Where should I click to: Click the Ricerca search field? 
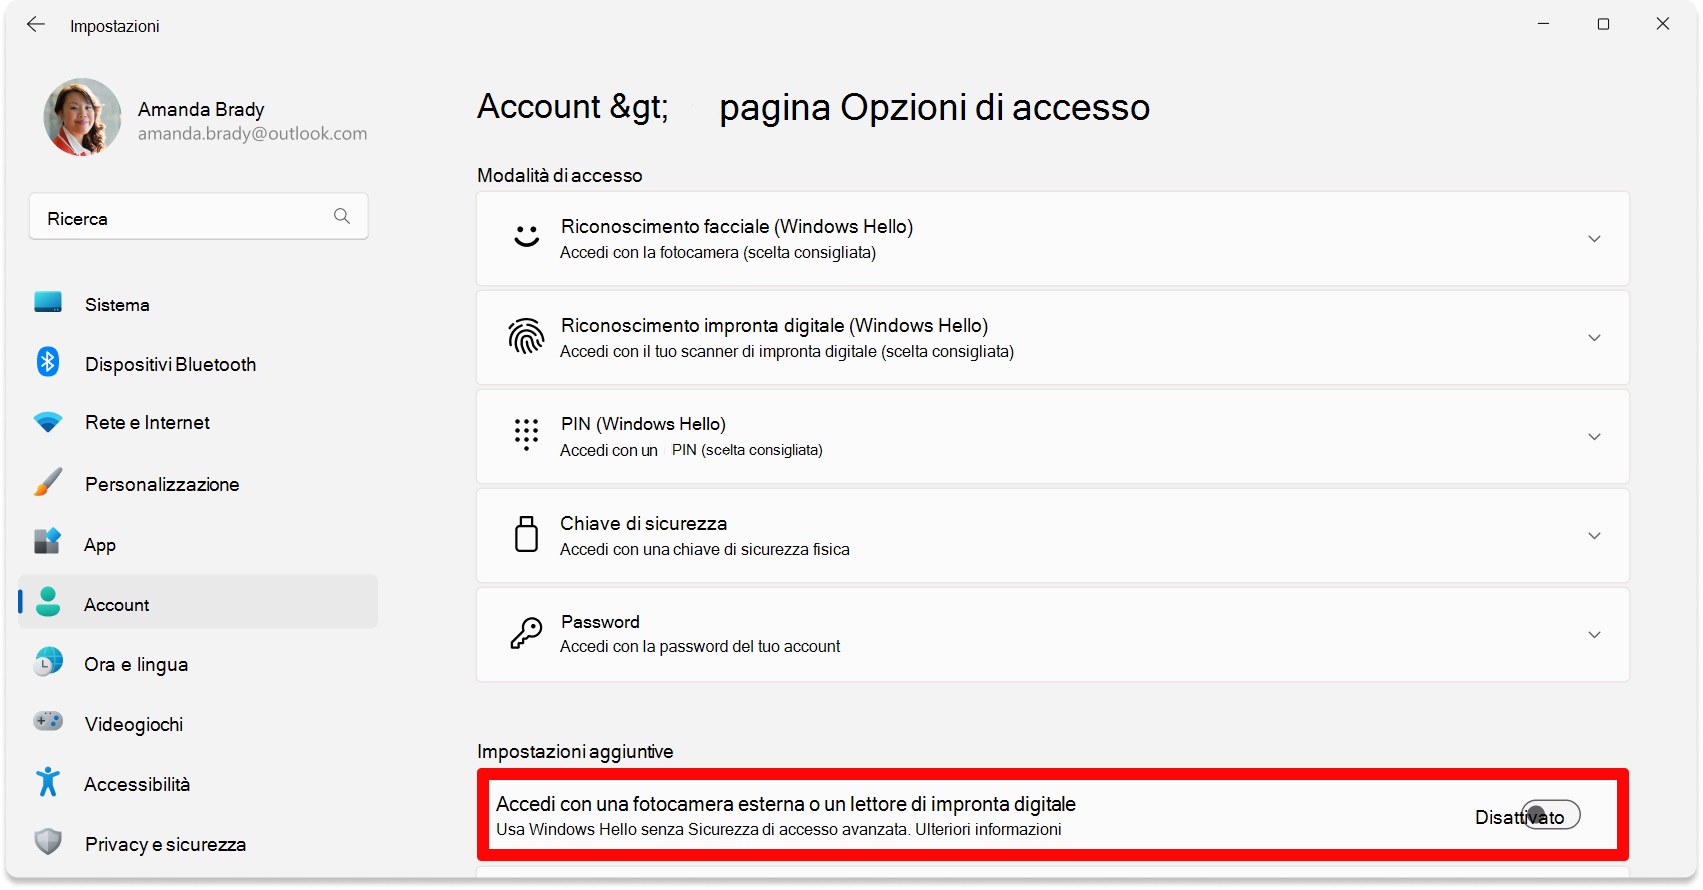pyautogui.click(x=199, y=217)
